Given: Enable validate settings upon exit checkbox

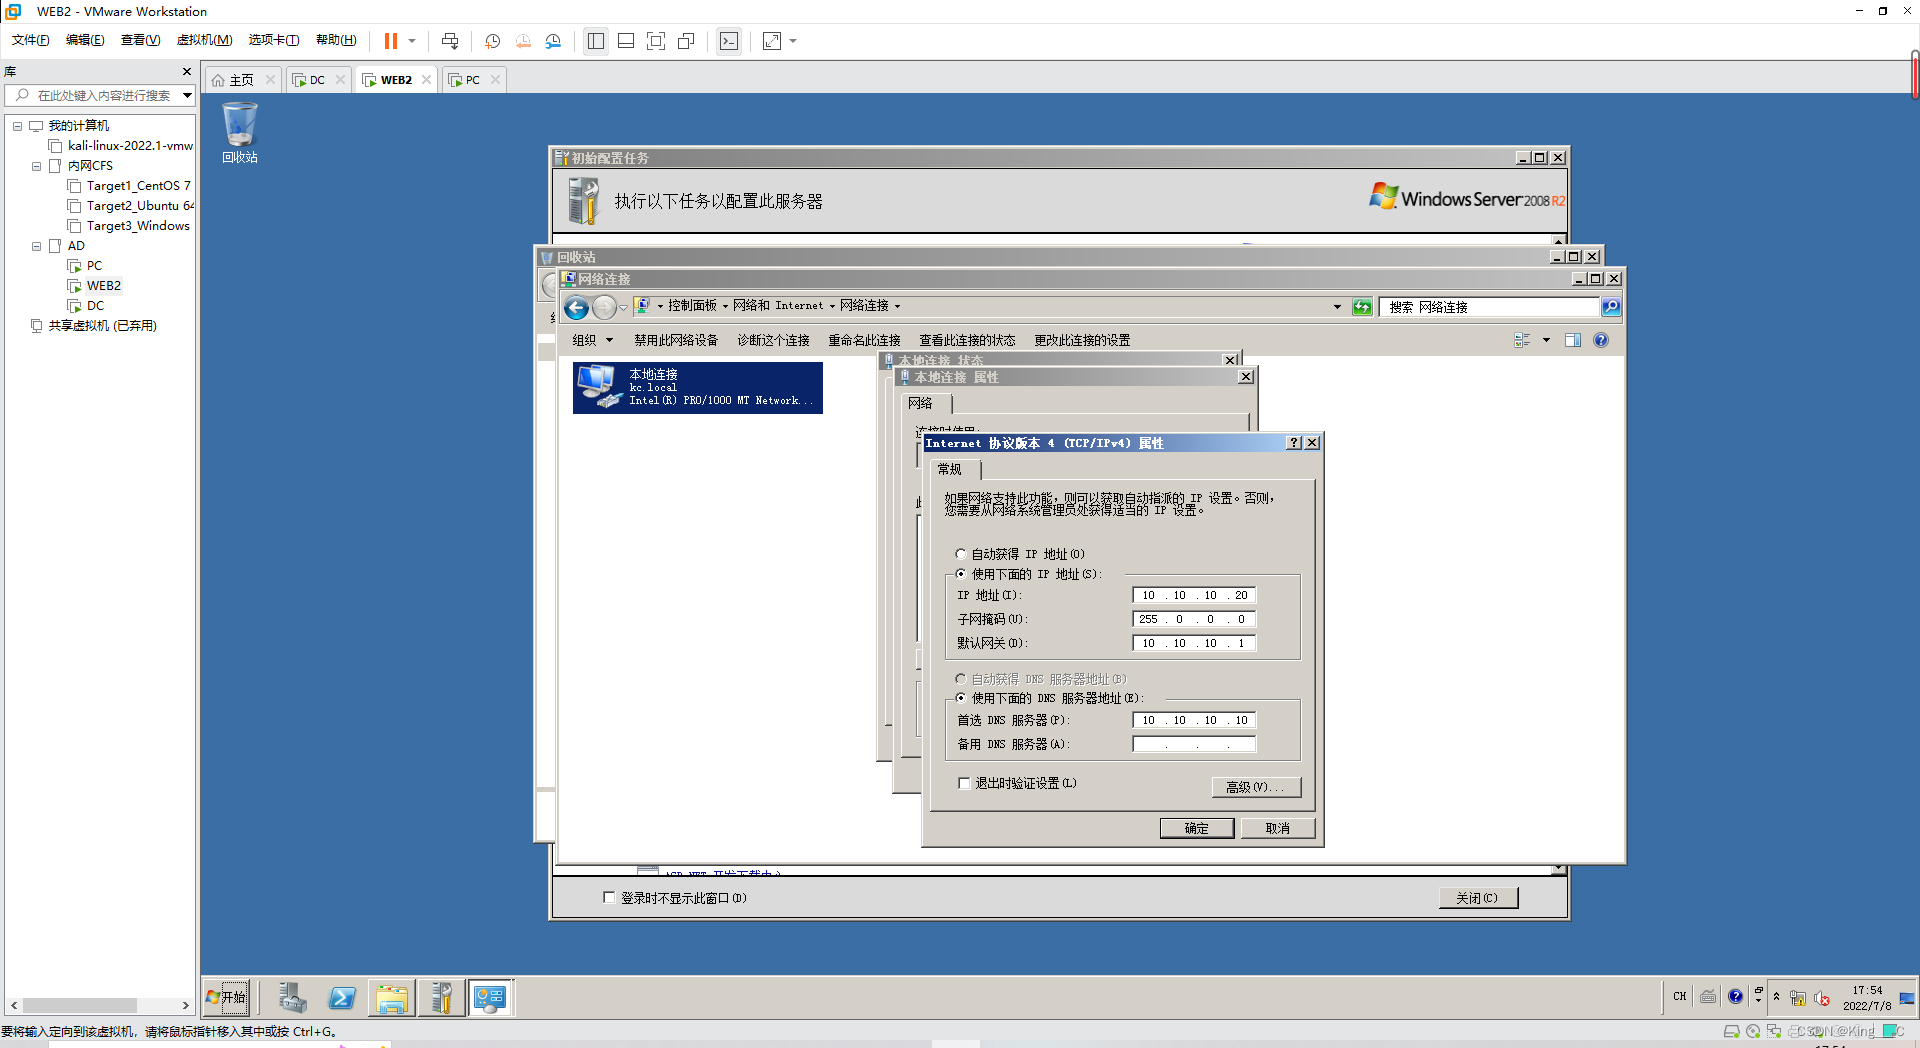Looking at the screenshot, I should point(965,783).
